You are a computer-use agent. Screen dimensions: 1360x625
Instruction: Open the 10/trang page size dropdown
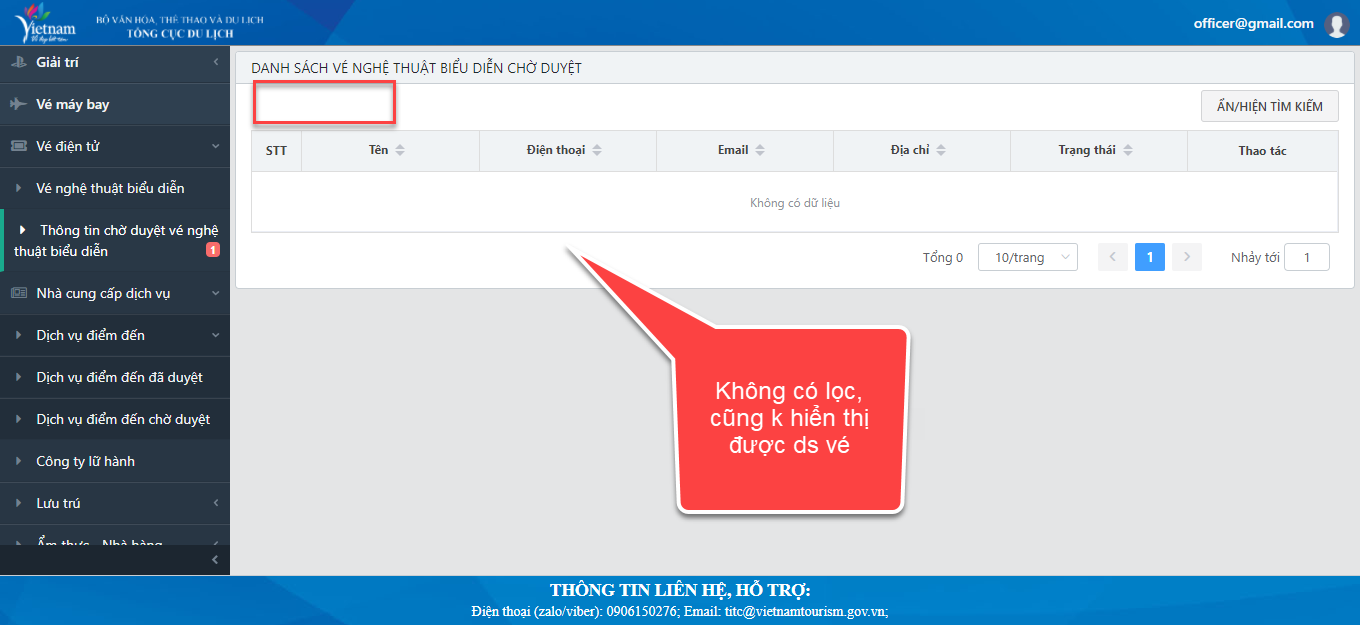(1027, 257)
